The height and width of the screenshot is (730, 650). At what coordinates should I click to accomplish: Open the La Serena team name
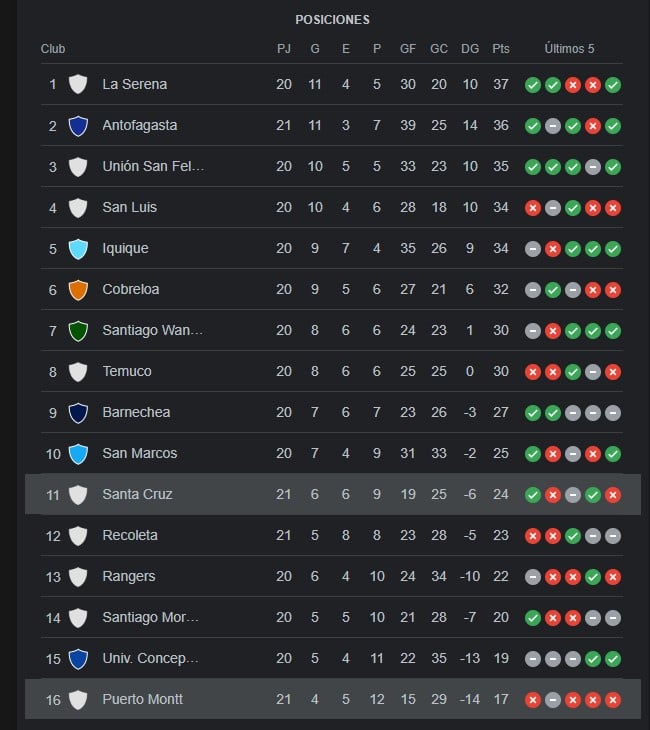[135, 84]
